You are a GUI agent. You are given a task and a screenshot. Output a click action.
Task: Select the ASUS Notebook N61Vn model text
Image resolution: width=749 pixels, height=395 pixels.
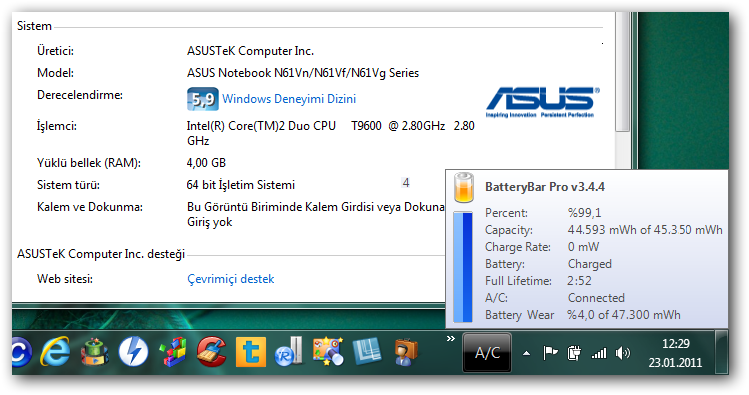tap(303, 73)
